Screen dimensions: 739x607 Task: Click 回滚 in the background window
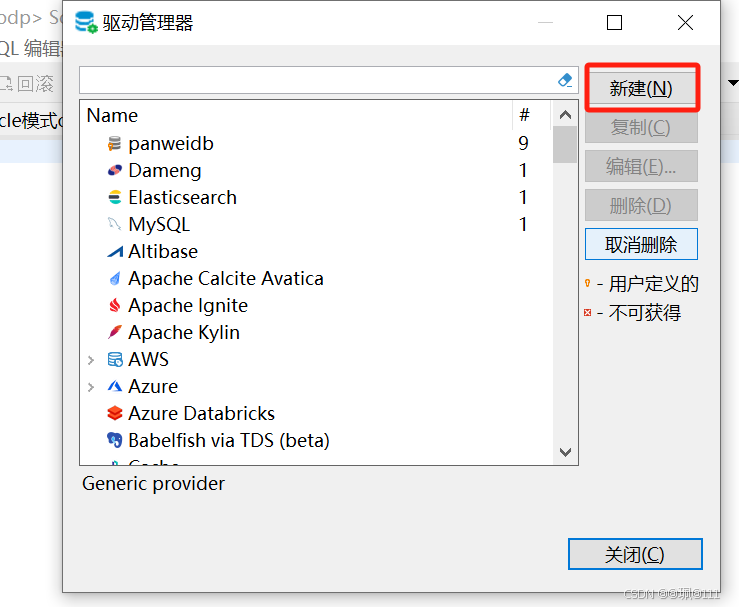point(35,84)
